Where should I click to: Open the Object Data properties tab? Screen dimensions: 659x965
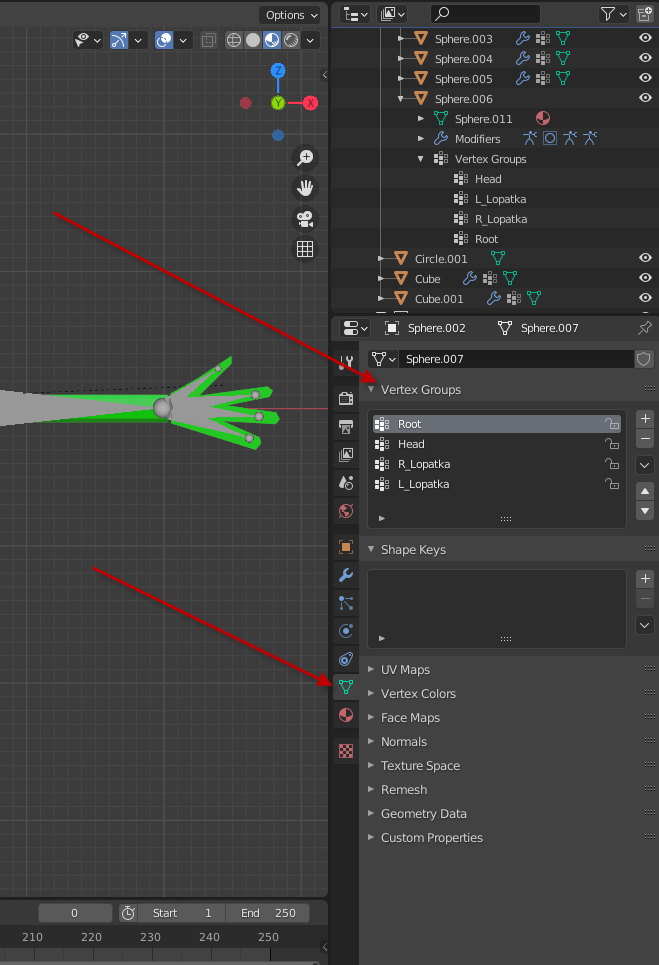tap(346, 686)
